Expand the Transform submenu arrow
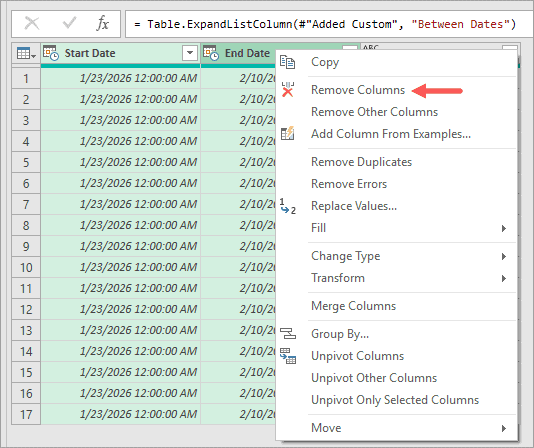534x448 pixels. point(504,278)
